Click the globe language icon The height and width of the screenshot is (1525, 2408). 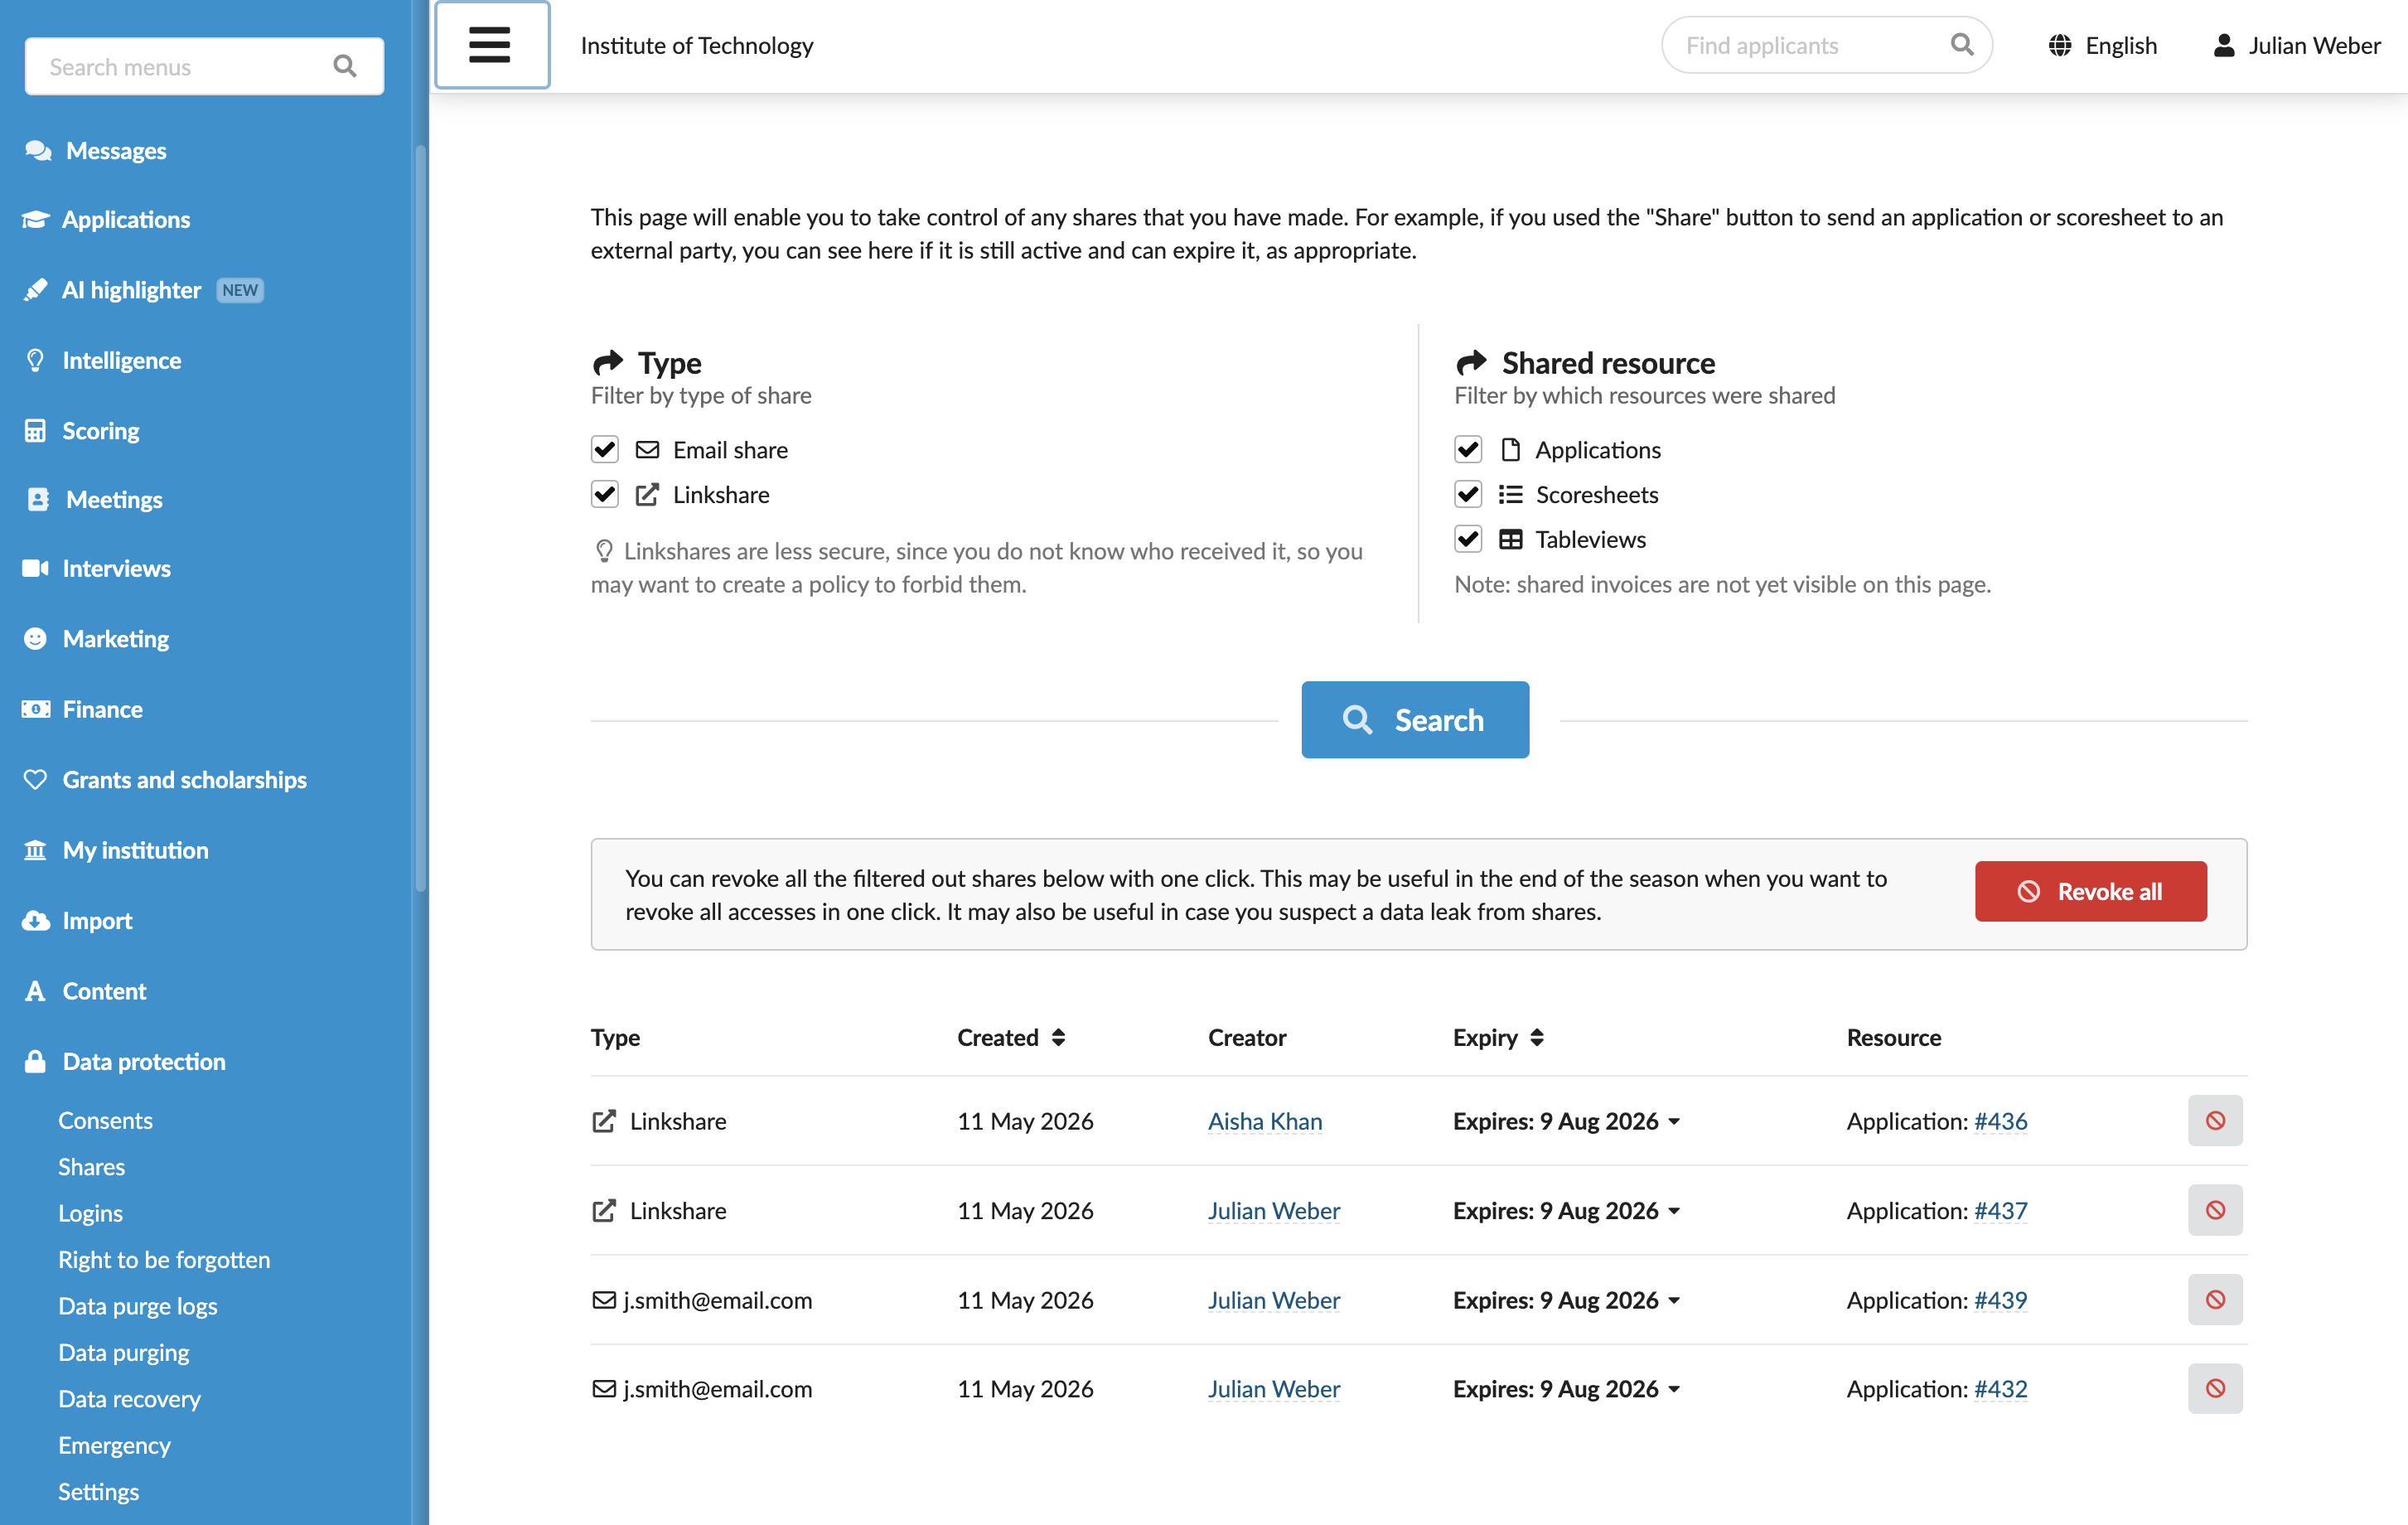(2059, 46)
